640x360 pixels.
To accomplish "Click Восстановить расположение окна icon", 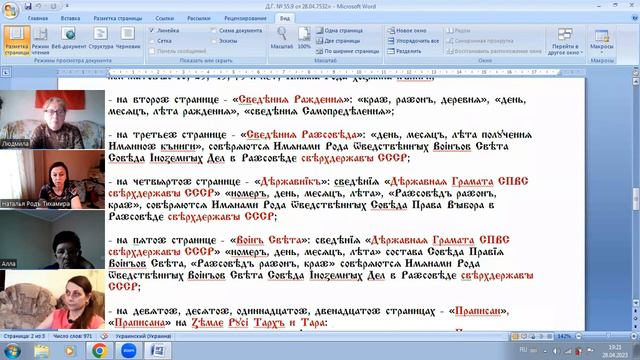I will [450, 51].
